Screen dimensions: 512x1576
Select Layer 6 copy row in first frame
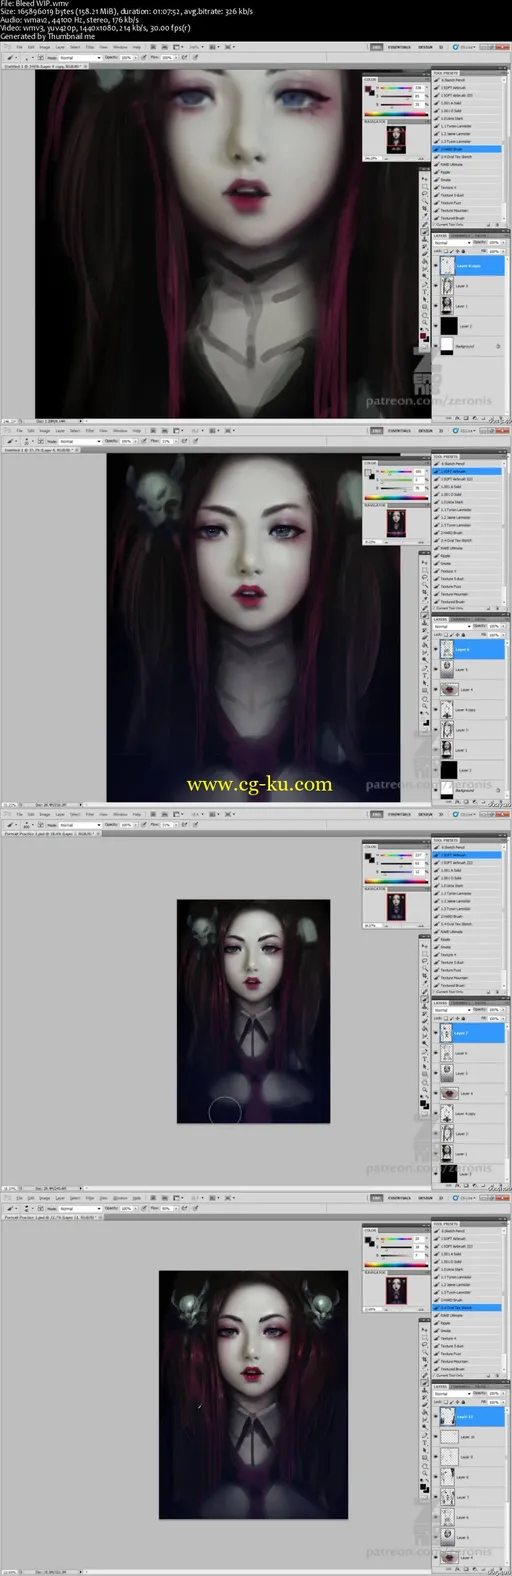click(x=467, y=266)
